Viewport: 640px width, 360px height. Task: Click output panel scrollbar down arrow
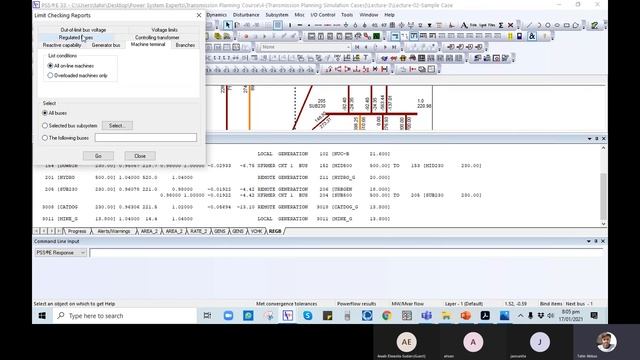pyautogui.click(x=603, y=224)
